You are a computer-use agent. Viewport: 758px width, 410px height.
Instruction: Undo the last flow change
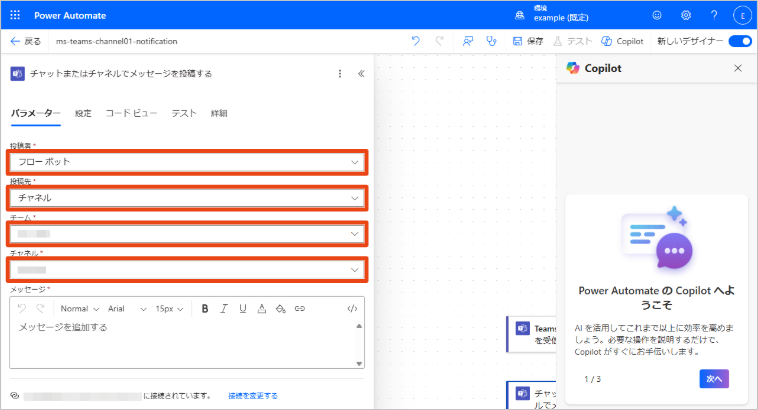(x=416, y=41)
